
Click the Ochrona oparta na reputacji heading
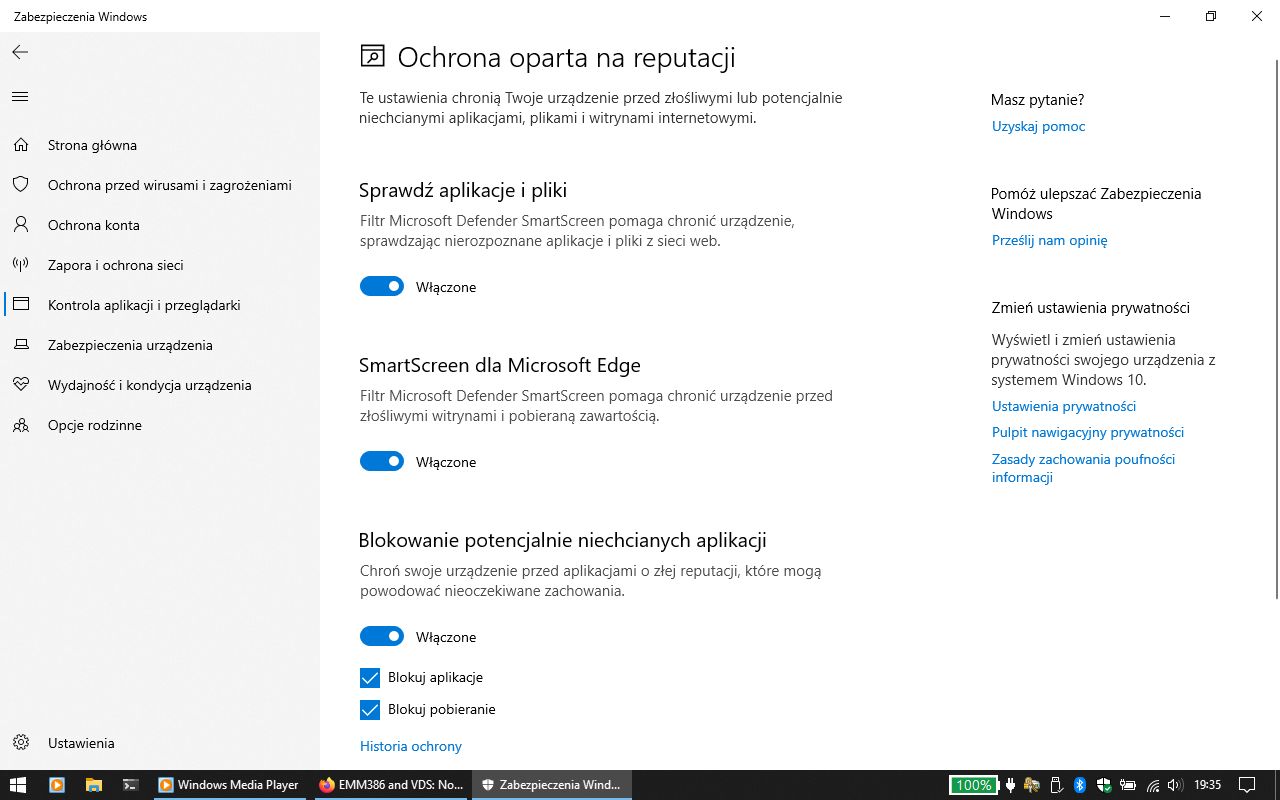tap(566, 57)
